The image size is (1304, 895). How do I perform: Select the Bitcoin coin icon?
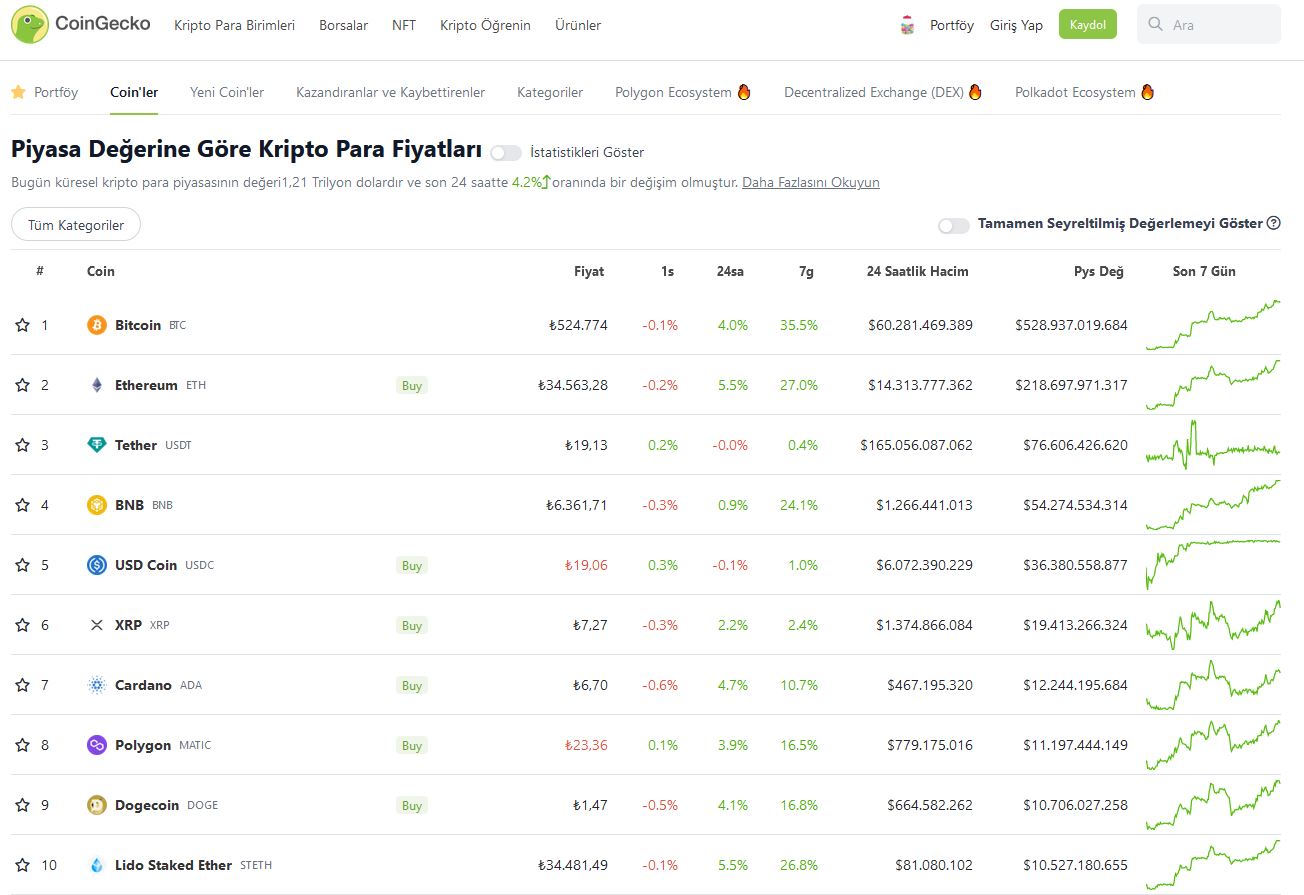(x=95, y=325)
